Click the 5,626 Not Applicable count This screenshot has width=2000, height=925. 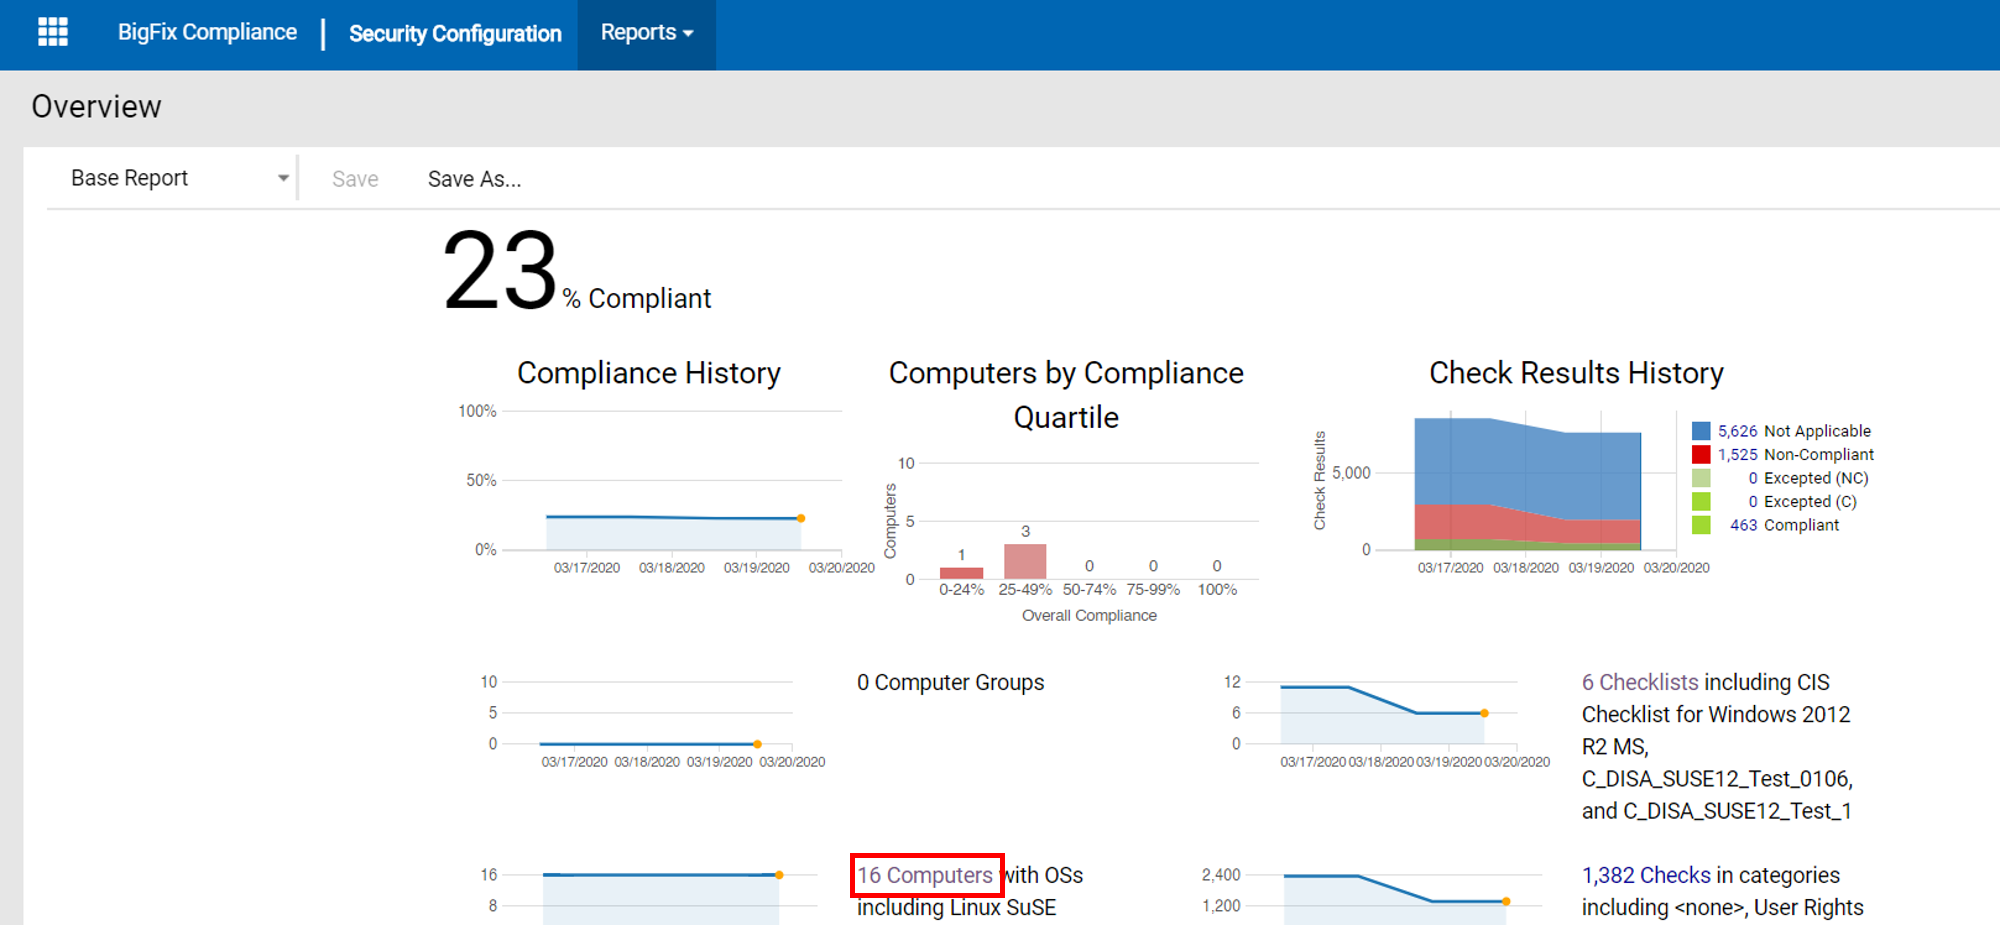(1737, 431)
